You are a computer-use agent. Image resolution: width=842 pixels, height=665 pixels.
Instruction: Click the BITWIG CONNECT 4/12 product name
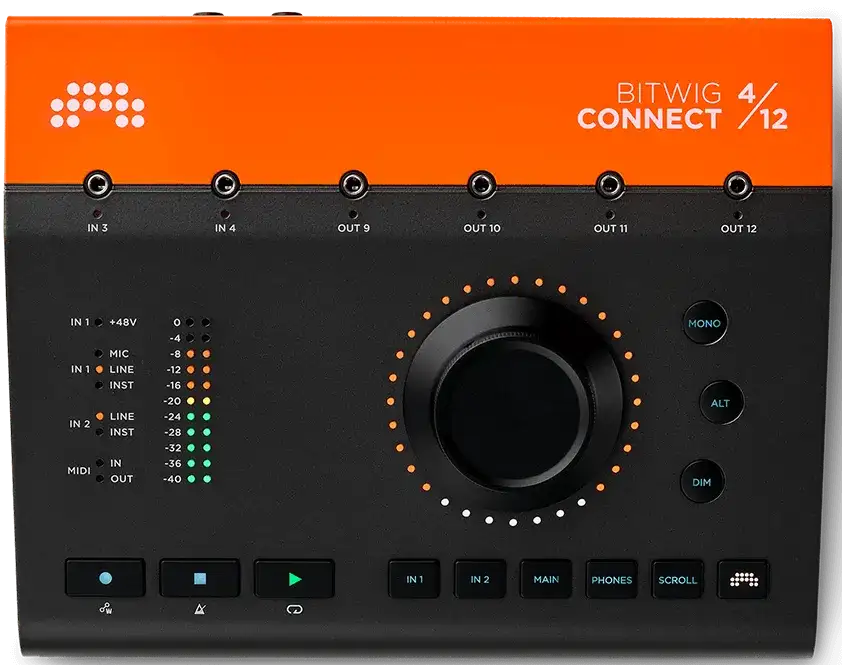[x=682, y=106]
